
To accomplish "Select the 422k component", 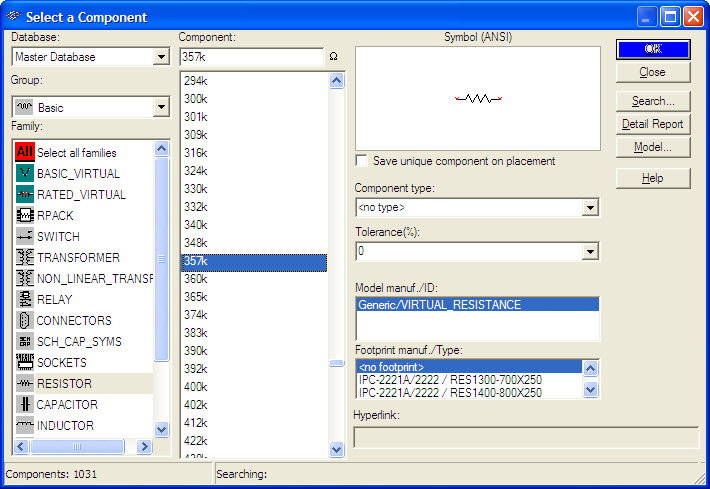I will (x=254, y=441).
